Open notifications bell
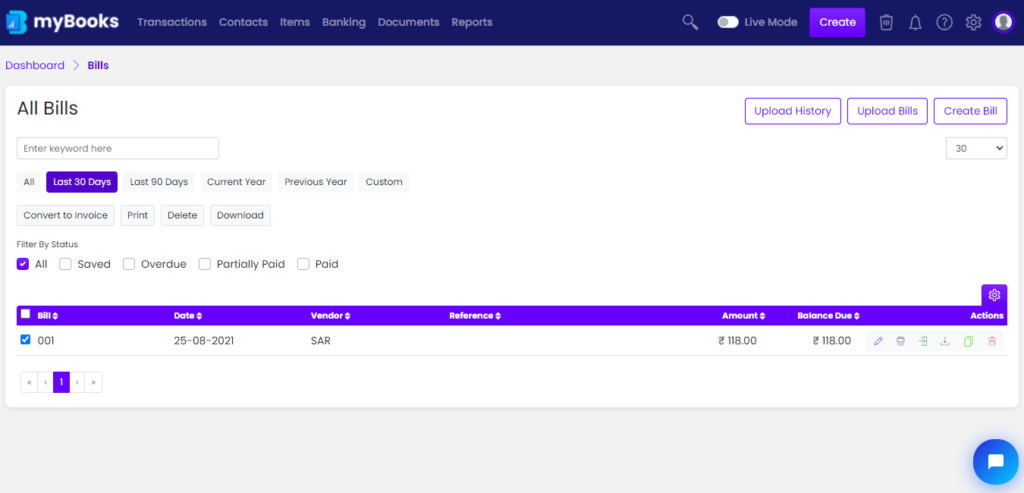This screenshot has width=1024, height=493. [916, 22]
